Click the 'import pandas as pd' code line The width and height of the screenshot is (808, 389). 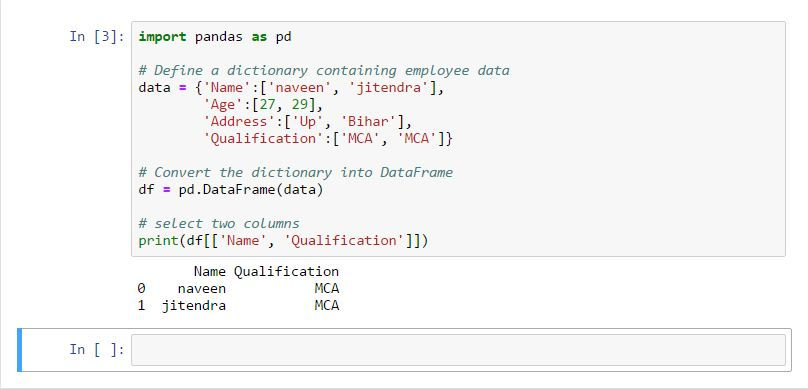coord(215,37)
